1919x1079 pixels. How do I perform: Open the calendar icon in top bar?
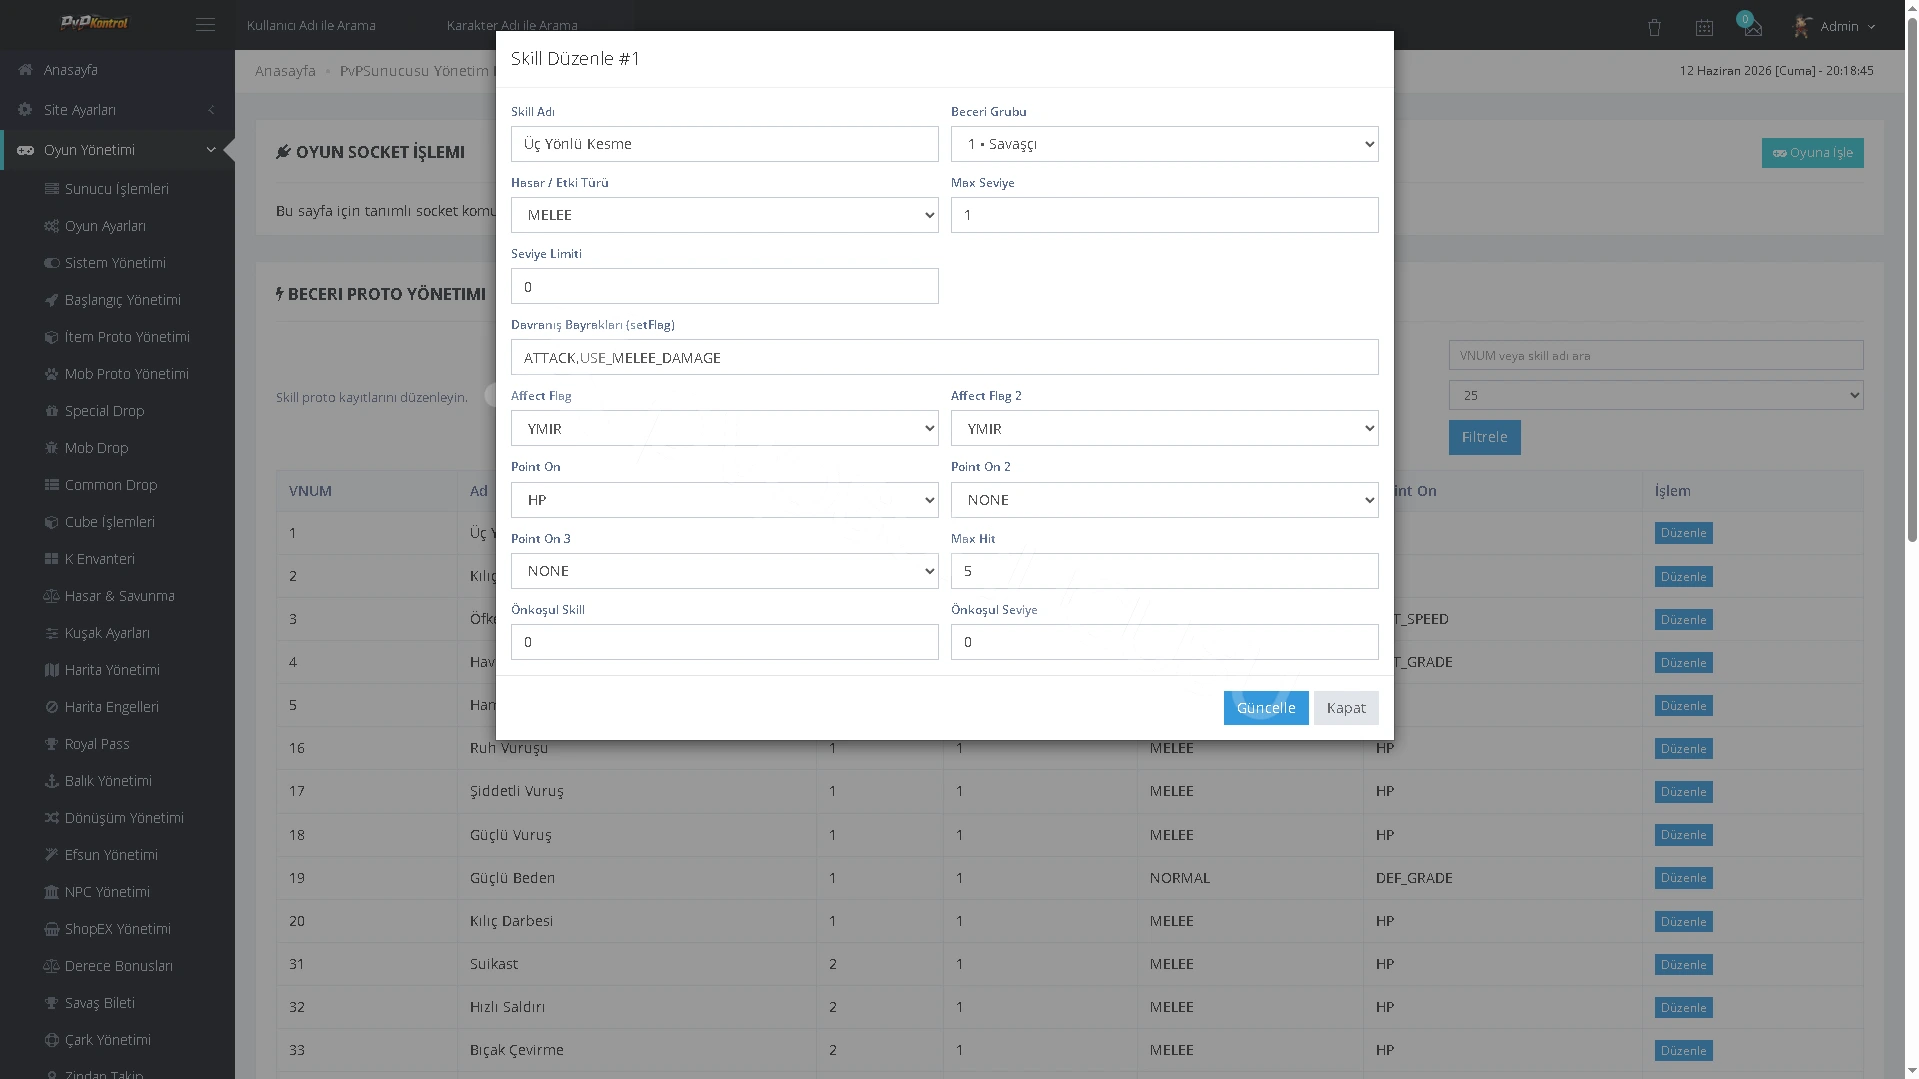pos(1704,27)
